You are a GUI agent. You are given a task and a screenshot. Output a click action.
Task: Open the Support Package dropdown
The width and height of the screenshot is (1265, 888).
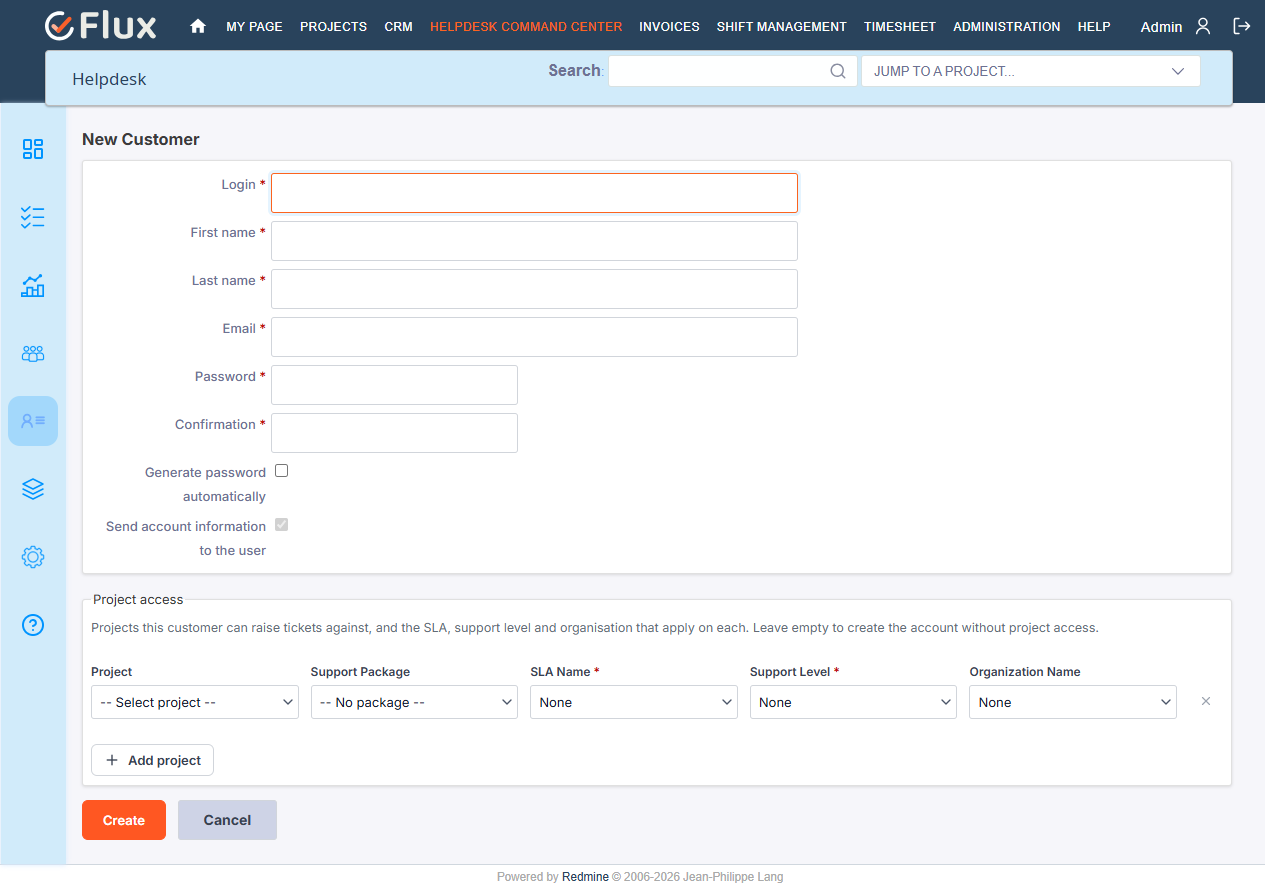pyautogui.click(x=414, y=702)
